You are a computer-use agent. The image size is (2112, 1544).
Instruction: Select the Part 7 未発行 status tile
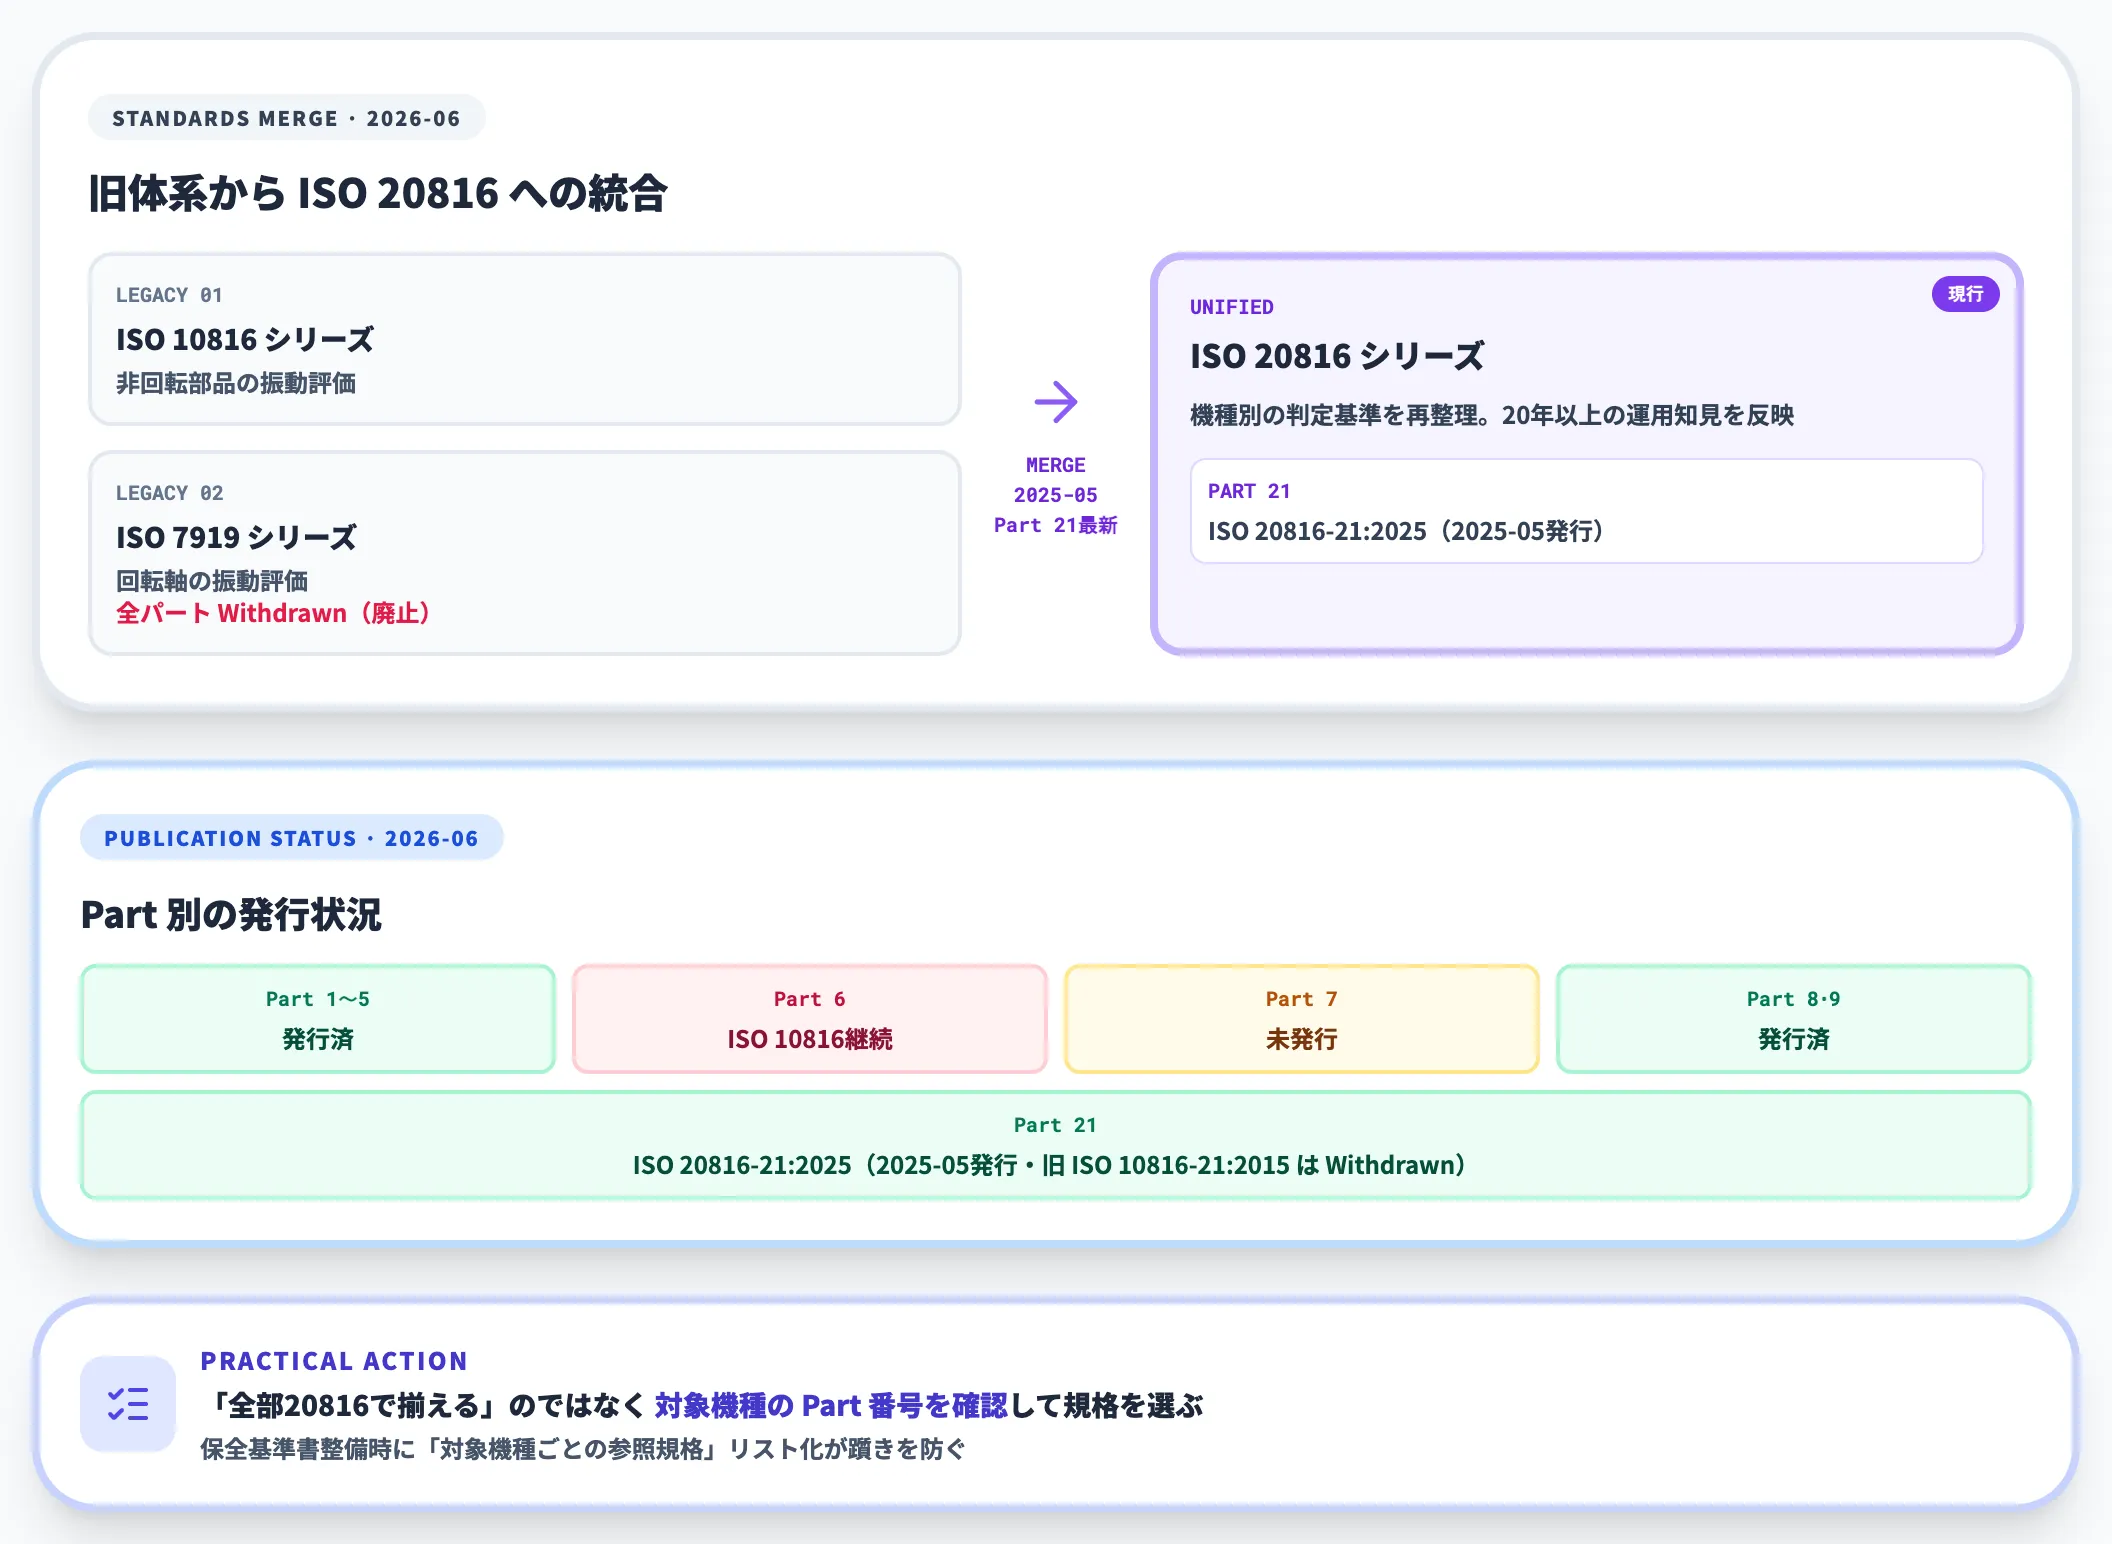click(1302, 1019)
